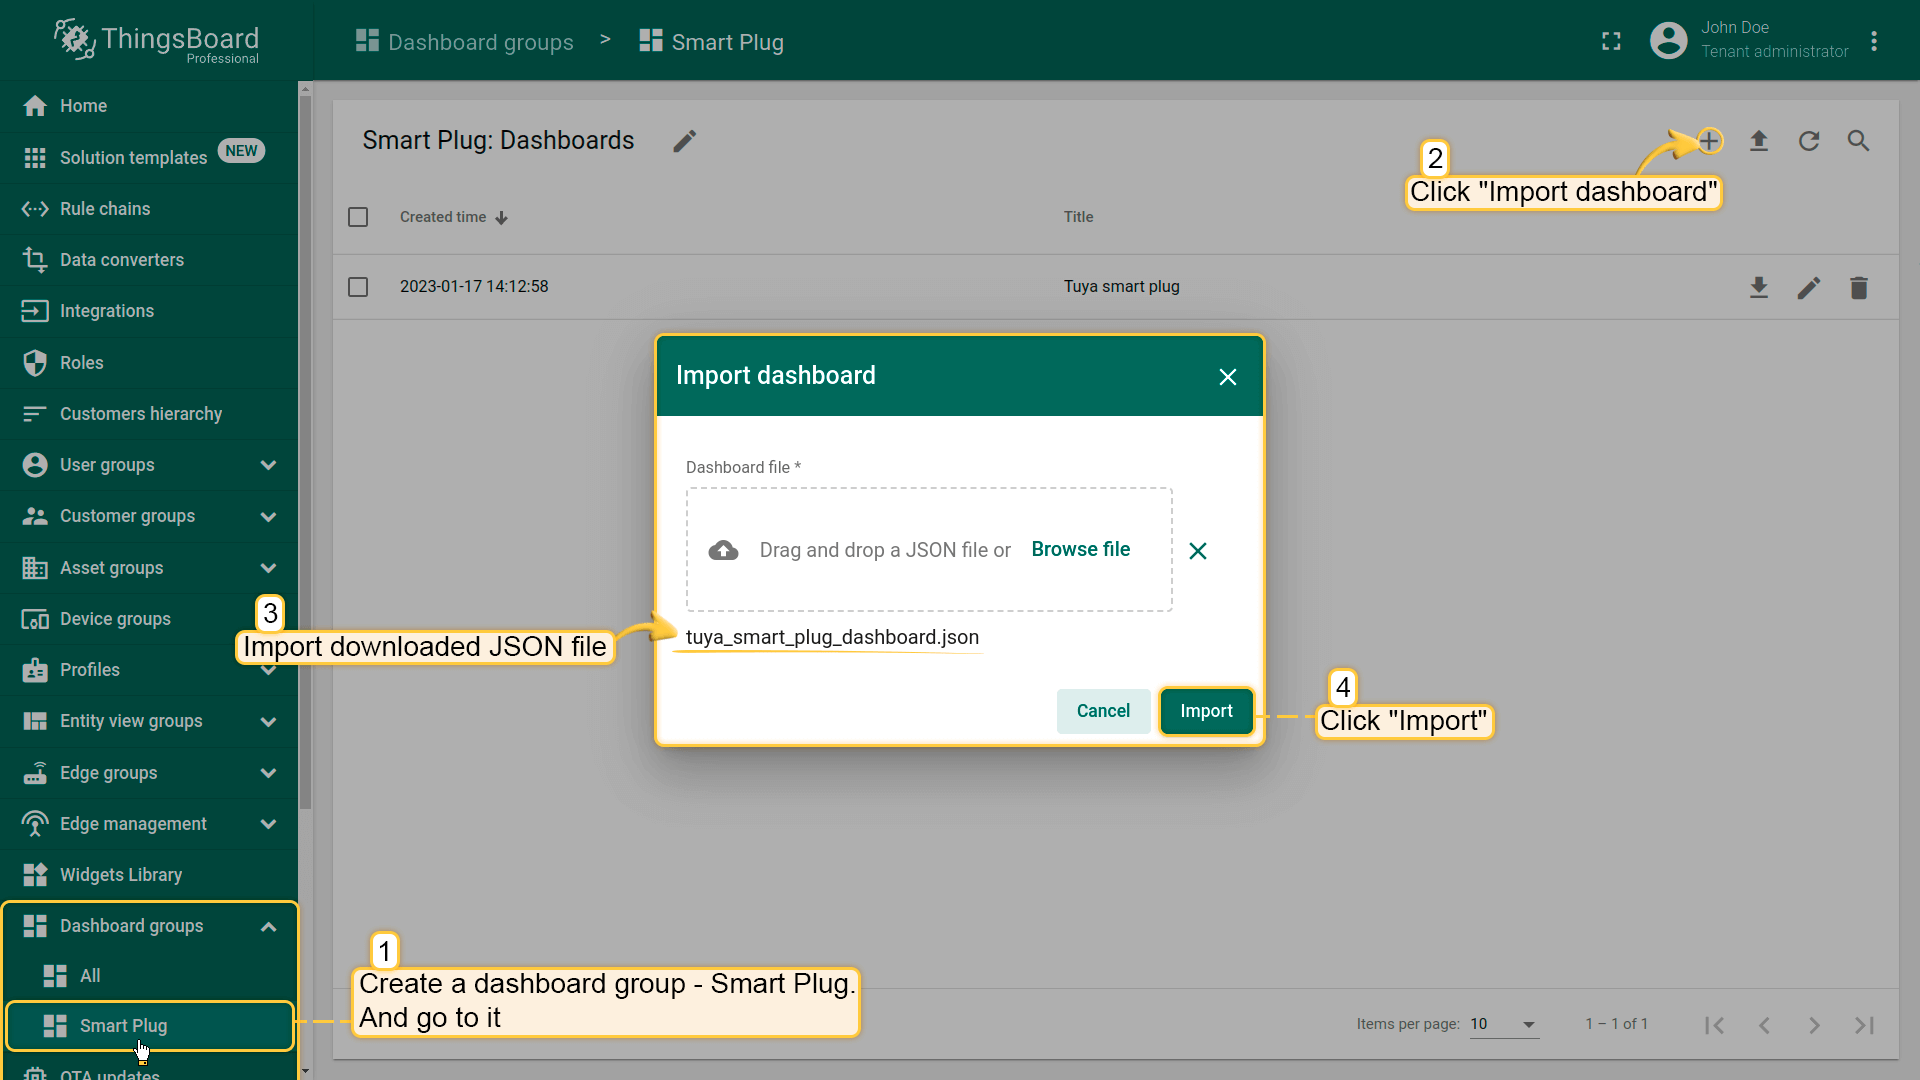Image resolution: width=1920 pixels, height=1080 pixels.
Task: Click the import dashboard upload icon
Action: [x=1759, y=141]
